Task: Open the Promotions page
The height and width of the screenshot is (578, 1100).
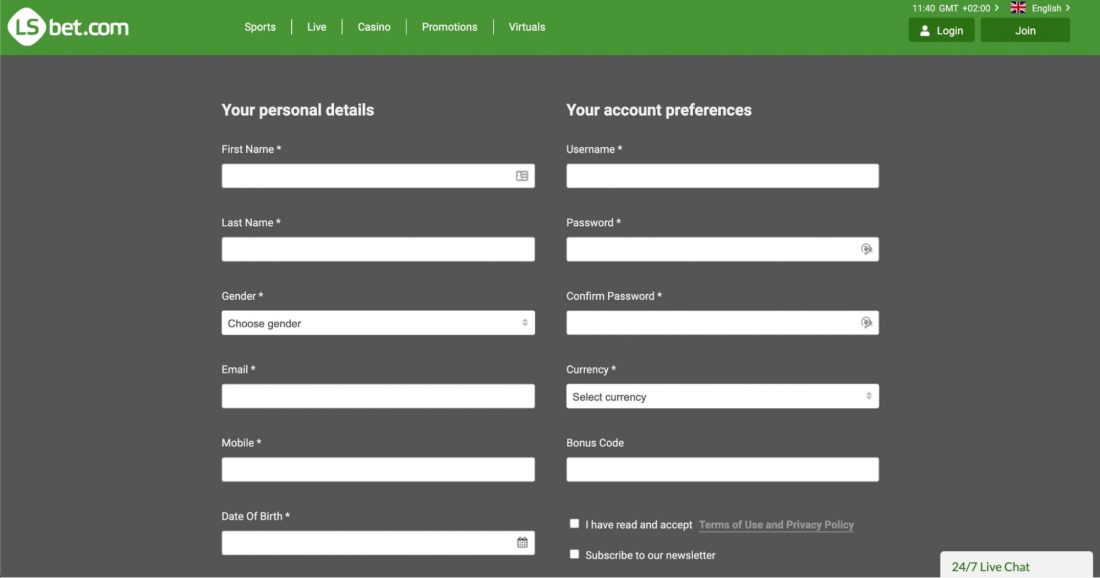Action: click(449, 27)
